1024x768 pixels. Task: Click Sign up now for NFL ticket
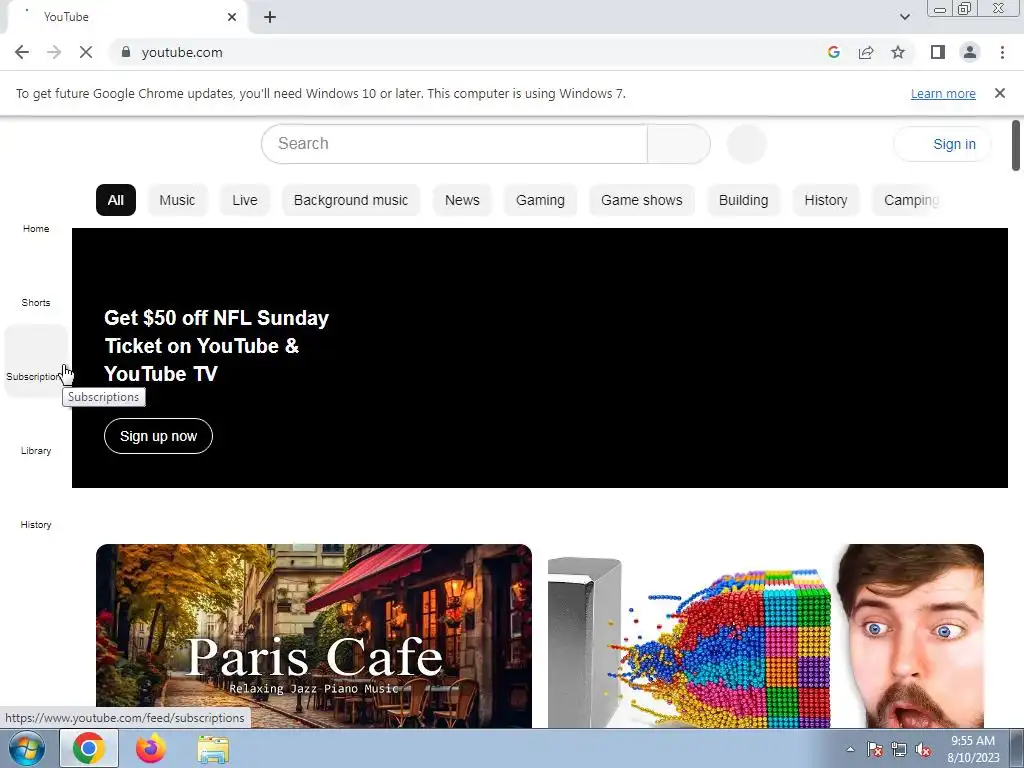click(158, 436)
